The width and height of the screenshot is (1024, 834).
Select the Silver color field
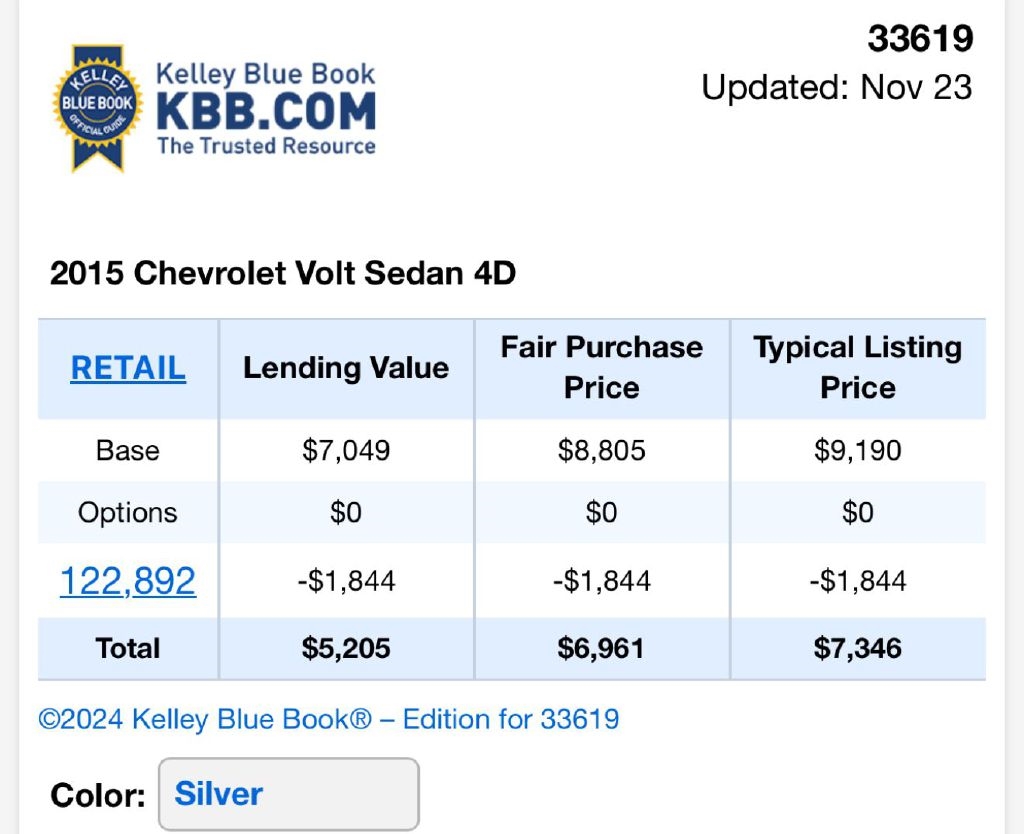[x=288, y=794]
